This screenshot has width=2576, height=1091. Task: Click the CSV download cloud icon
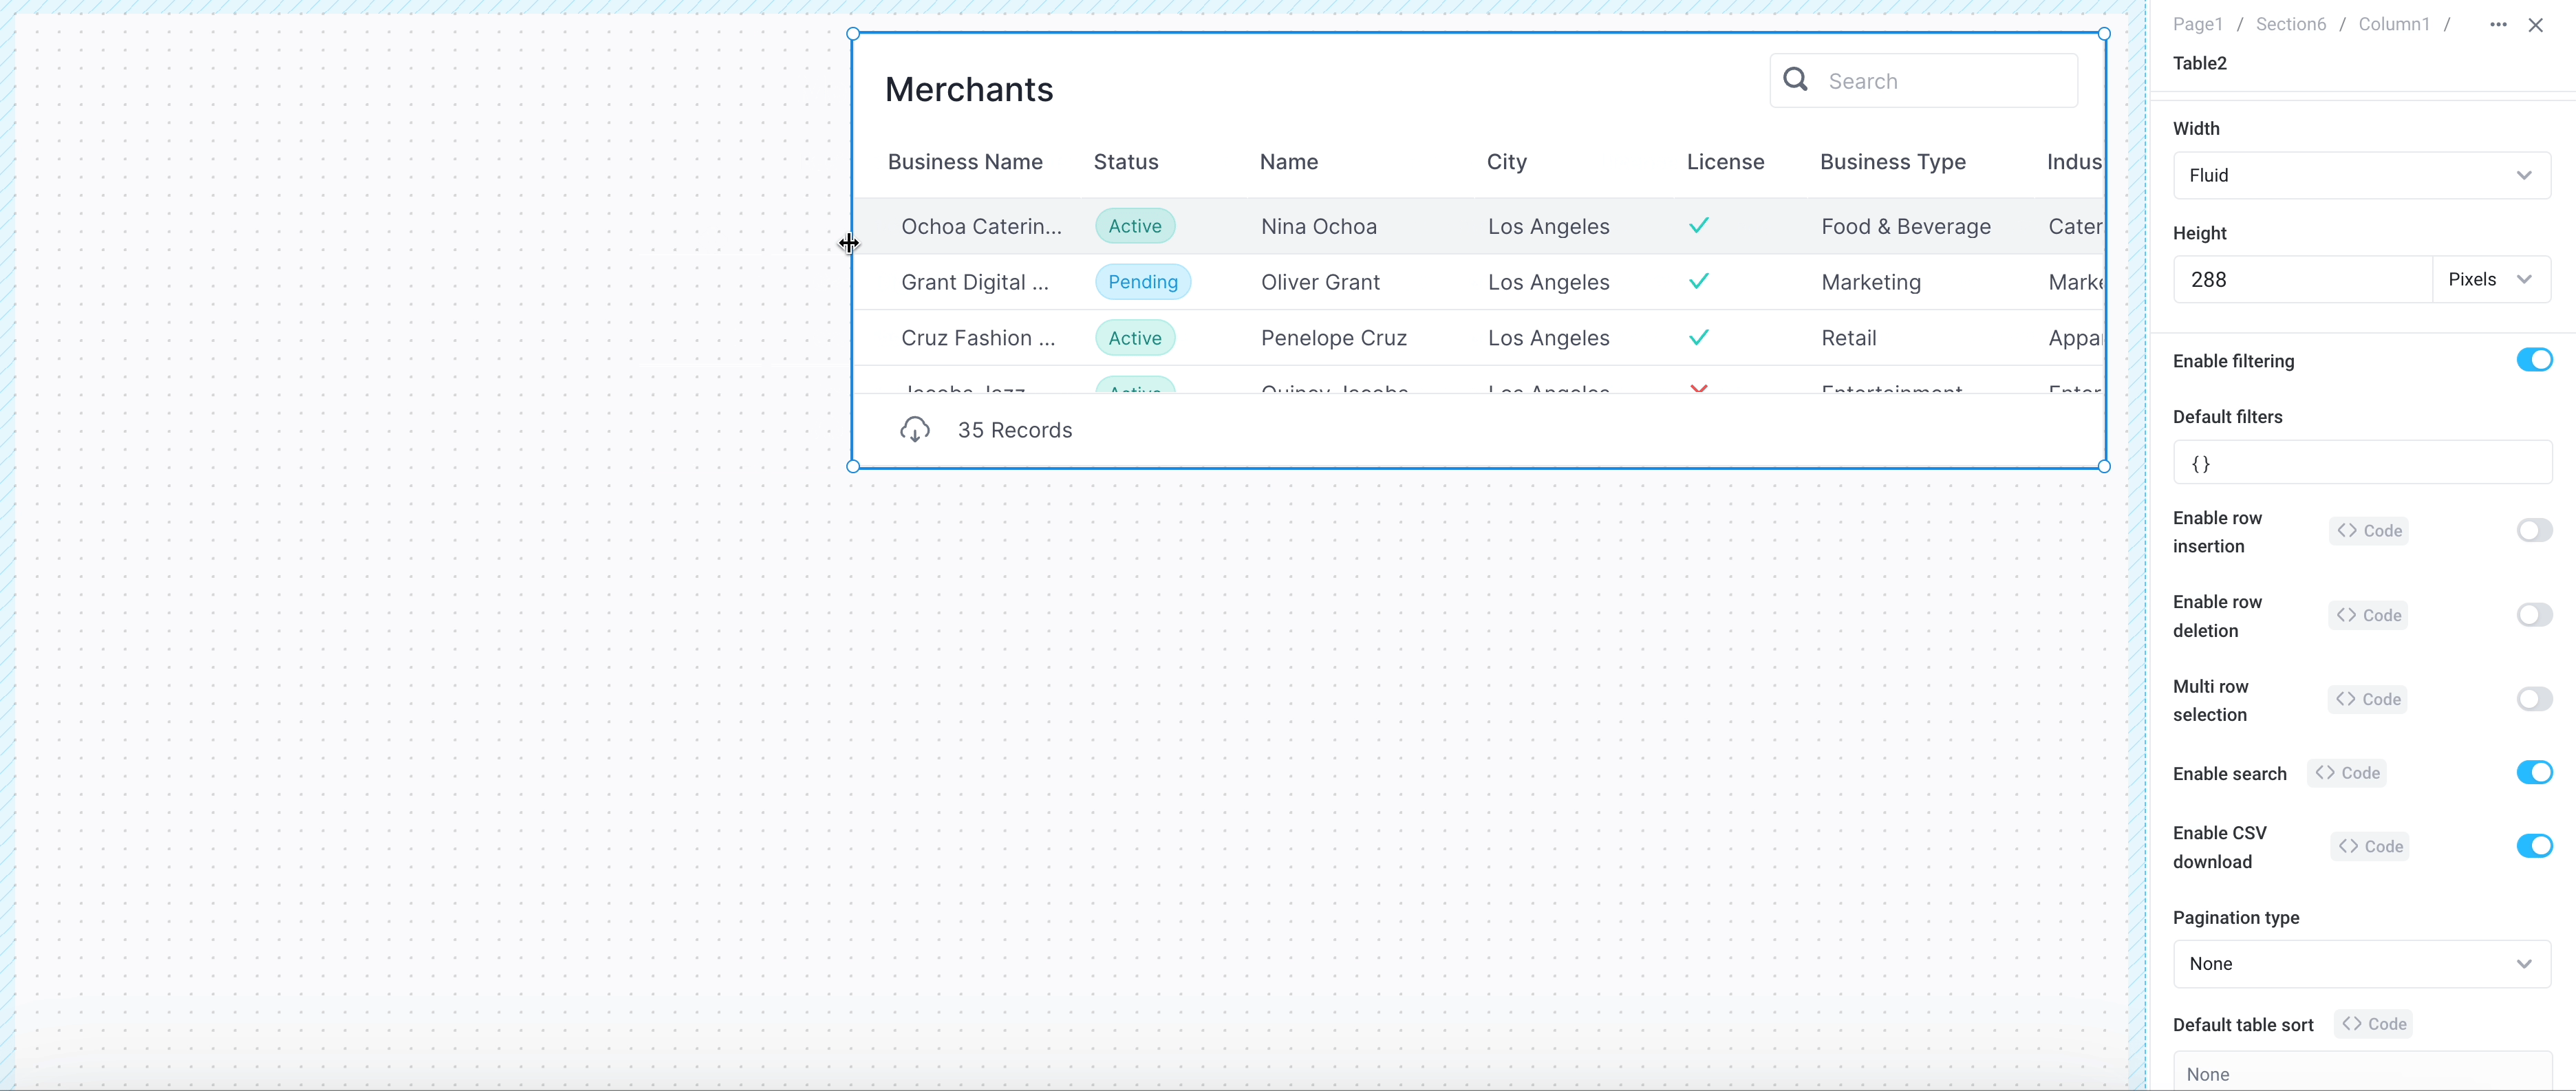(x=914, y=430)
